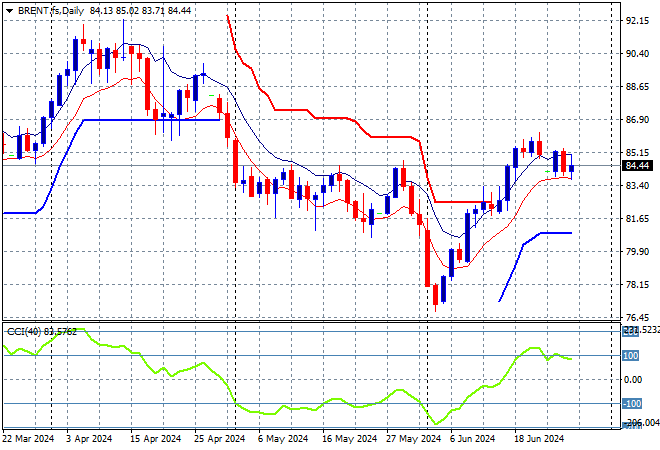Open the dropdown triangle beside BRENT.fs title

tap(10, 11)
